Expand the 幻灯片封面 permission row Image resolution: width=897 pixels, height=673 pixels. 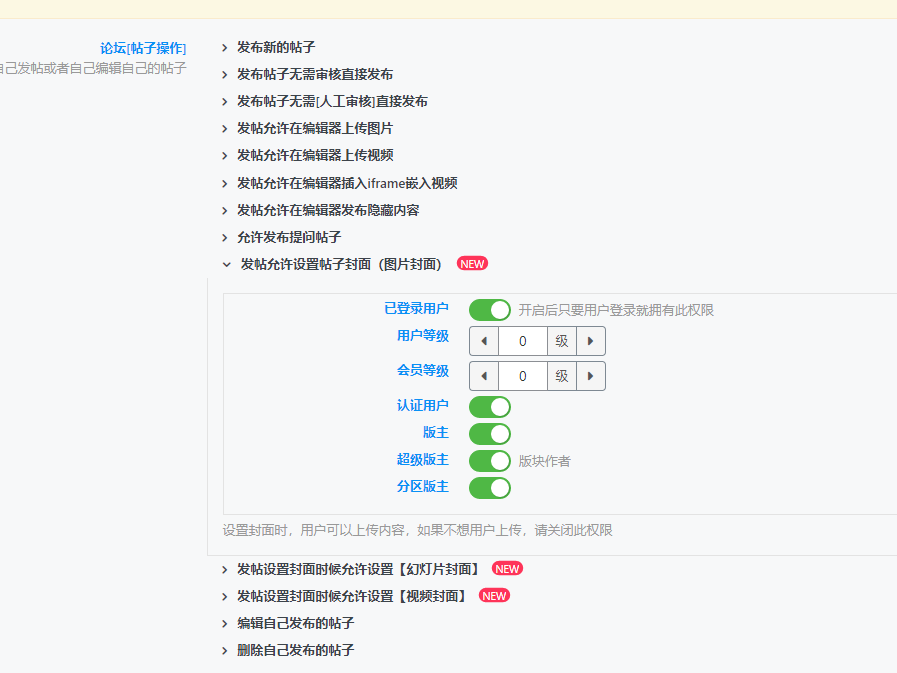click(x=357, y=569)
